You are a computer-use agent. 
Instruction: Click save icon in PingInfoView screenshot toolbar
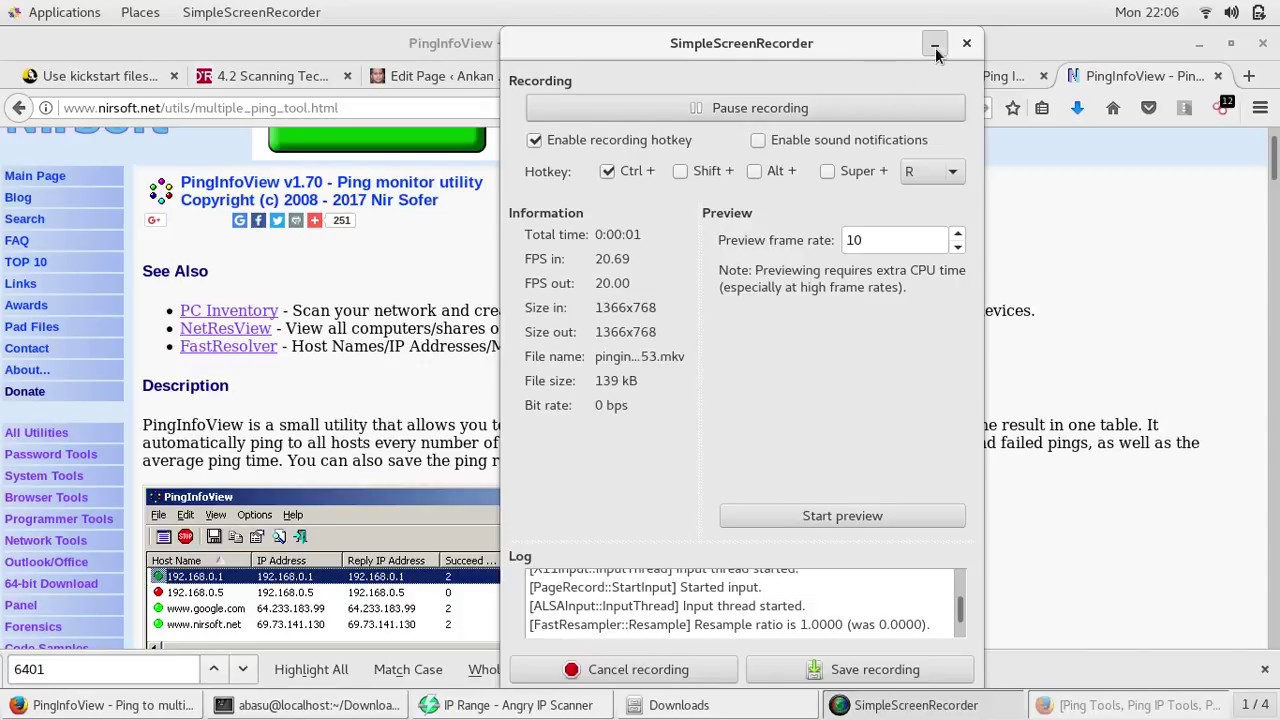click(x=214, y=537)
